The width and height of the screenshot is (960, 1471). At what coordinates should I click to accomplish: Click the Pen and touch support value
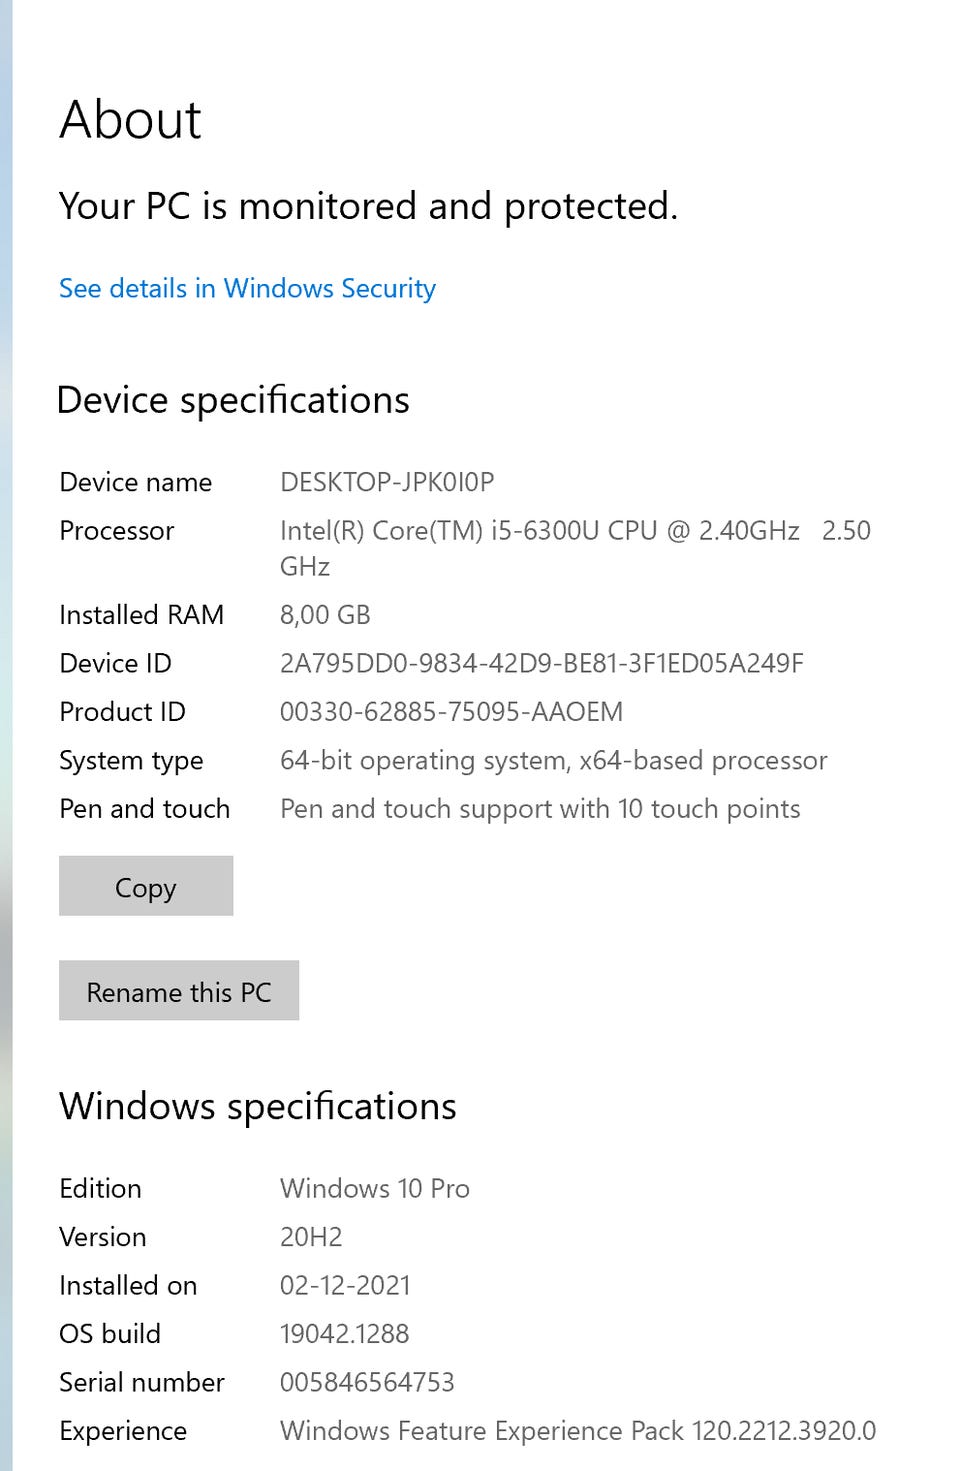(540, 809)
